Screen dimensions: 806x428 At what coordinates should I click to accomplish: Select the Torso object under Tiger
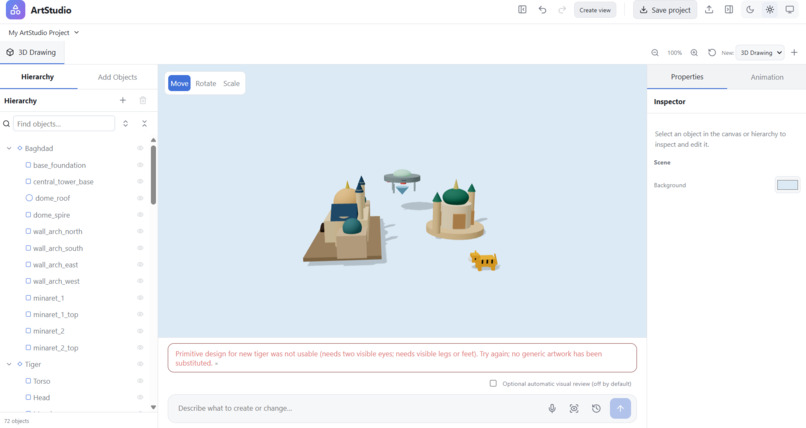tap(42, 381)
